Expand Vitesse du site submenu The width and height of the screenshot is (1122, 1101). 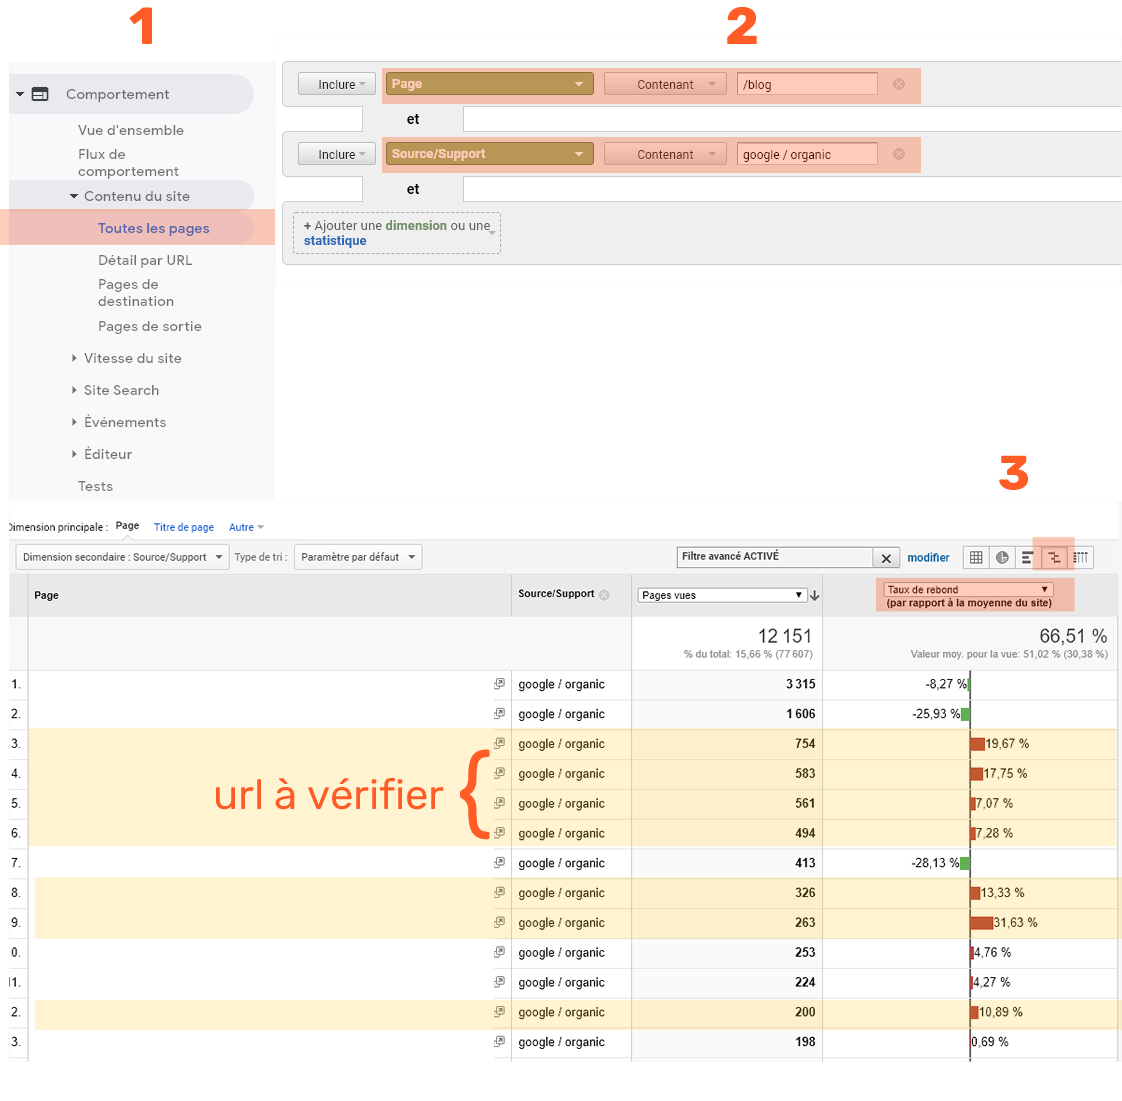coord(74,358)
